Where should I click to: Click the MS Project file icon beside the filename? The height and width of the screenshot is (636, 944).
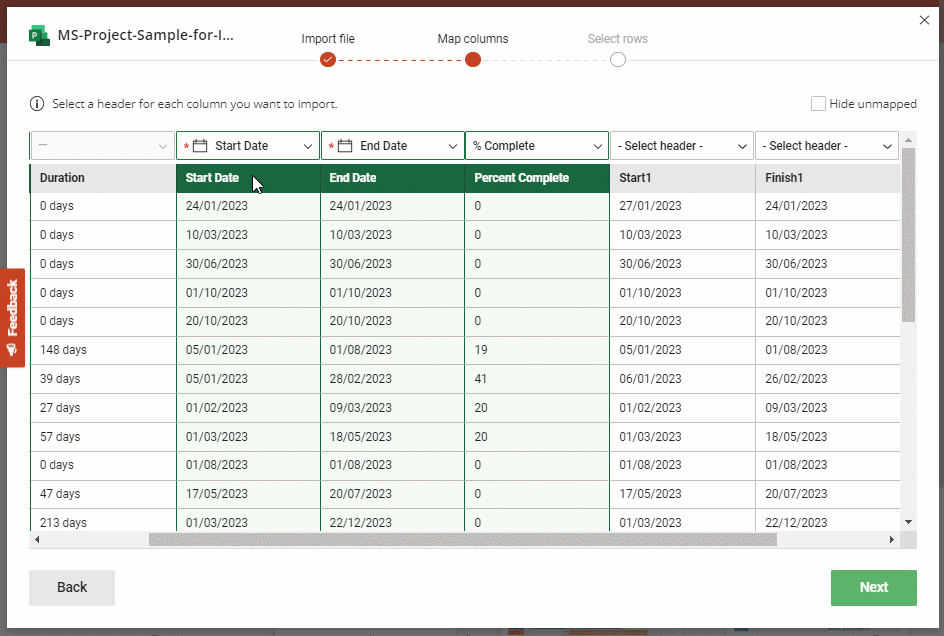coord(39,35)
